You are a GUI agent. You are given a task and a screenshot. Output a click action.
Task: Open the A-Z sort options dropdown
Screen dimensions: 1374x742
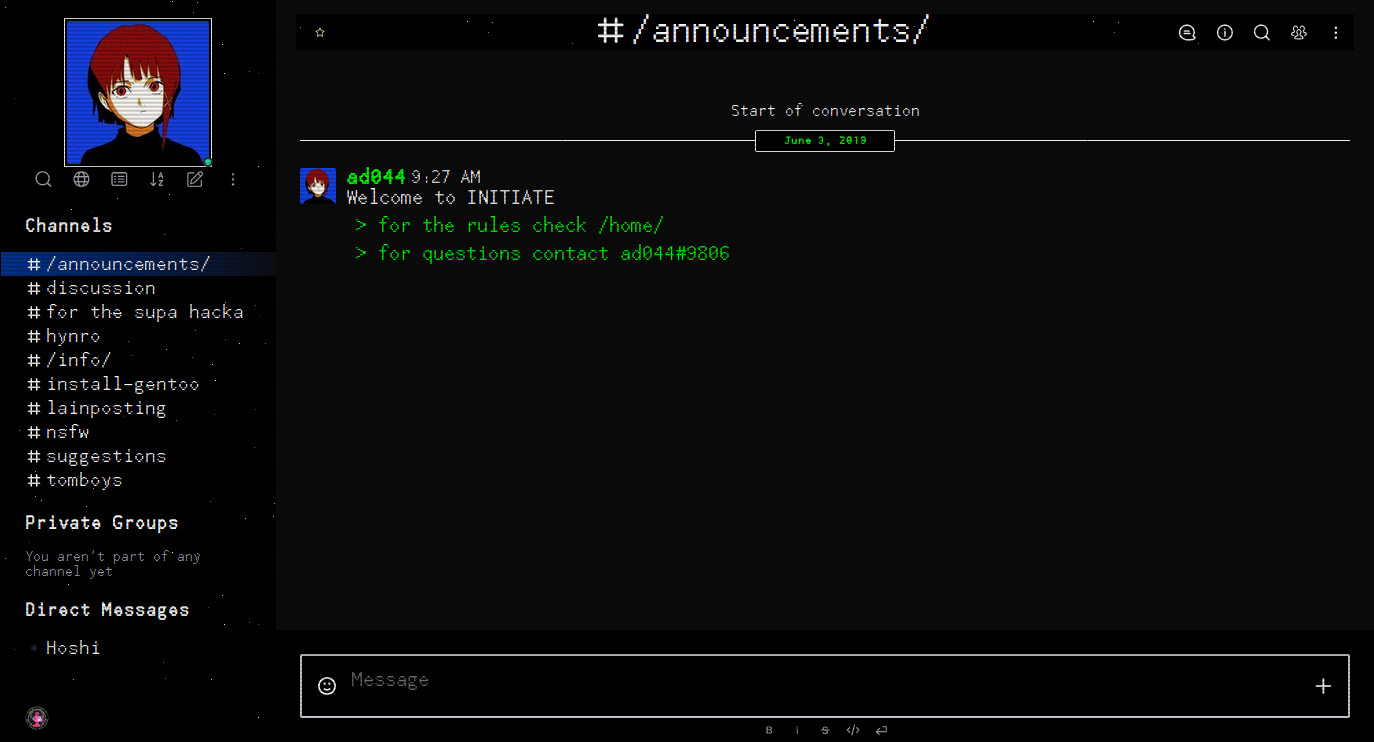pyautogui.click(x=157, y=180)
